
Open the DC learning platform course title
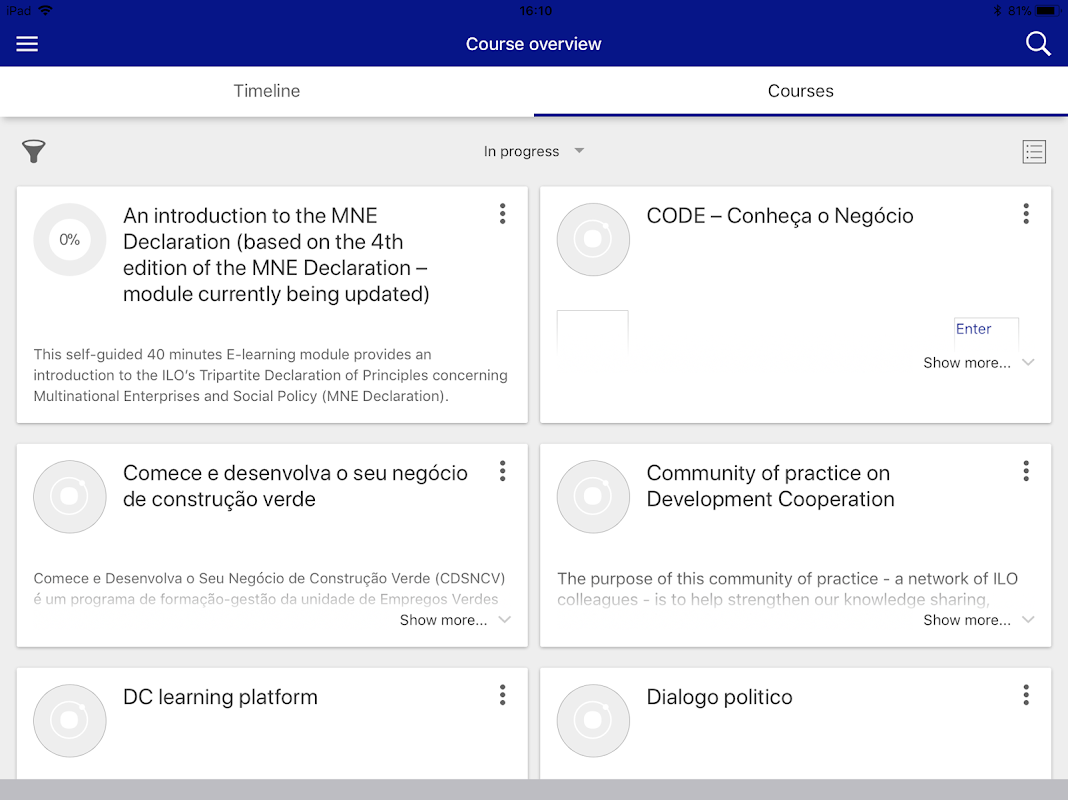(220, 698)
